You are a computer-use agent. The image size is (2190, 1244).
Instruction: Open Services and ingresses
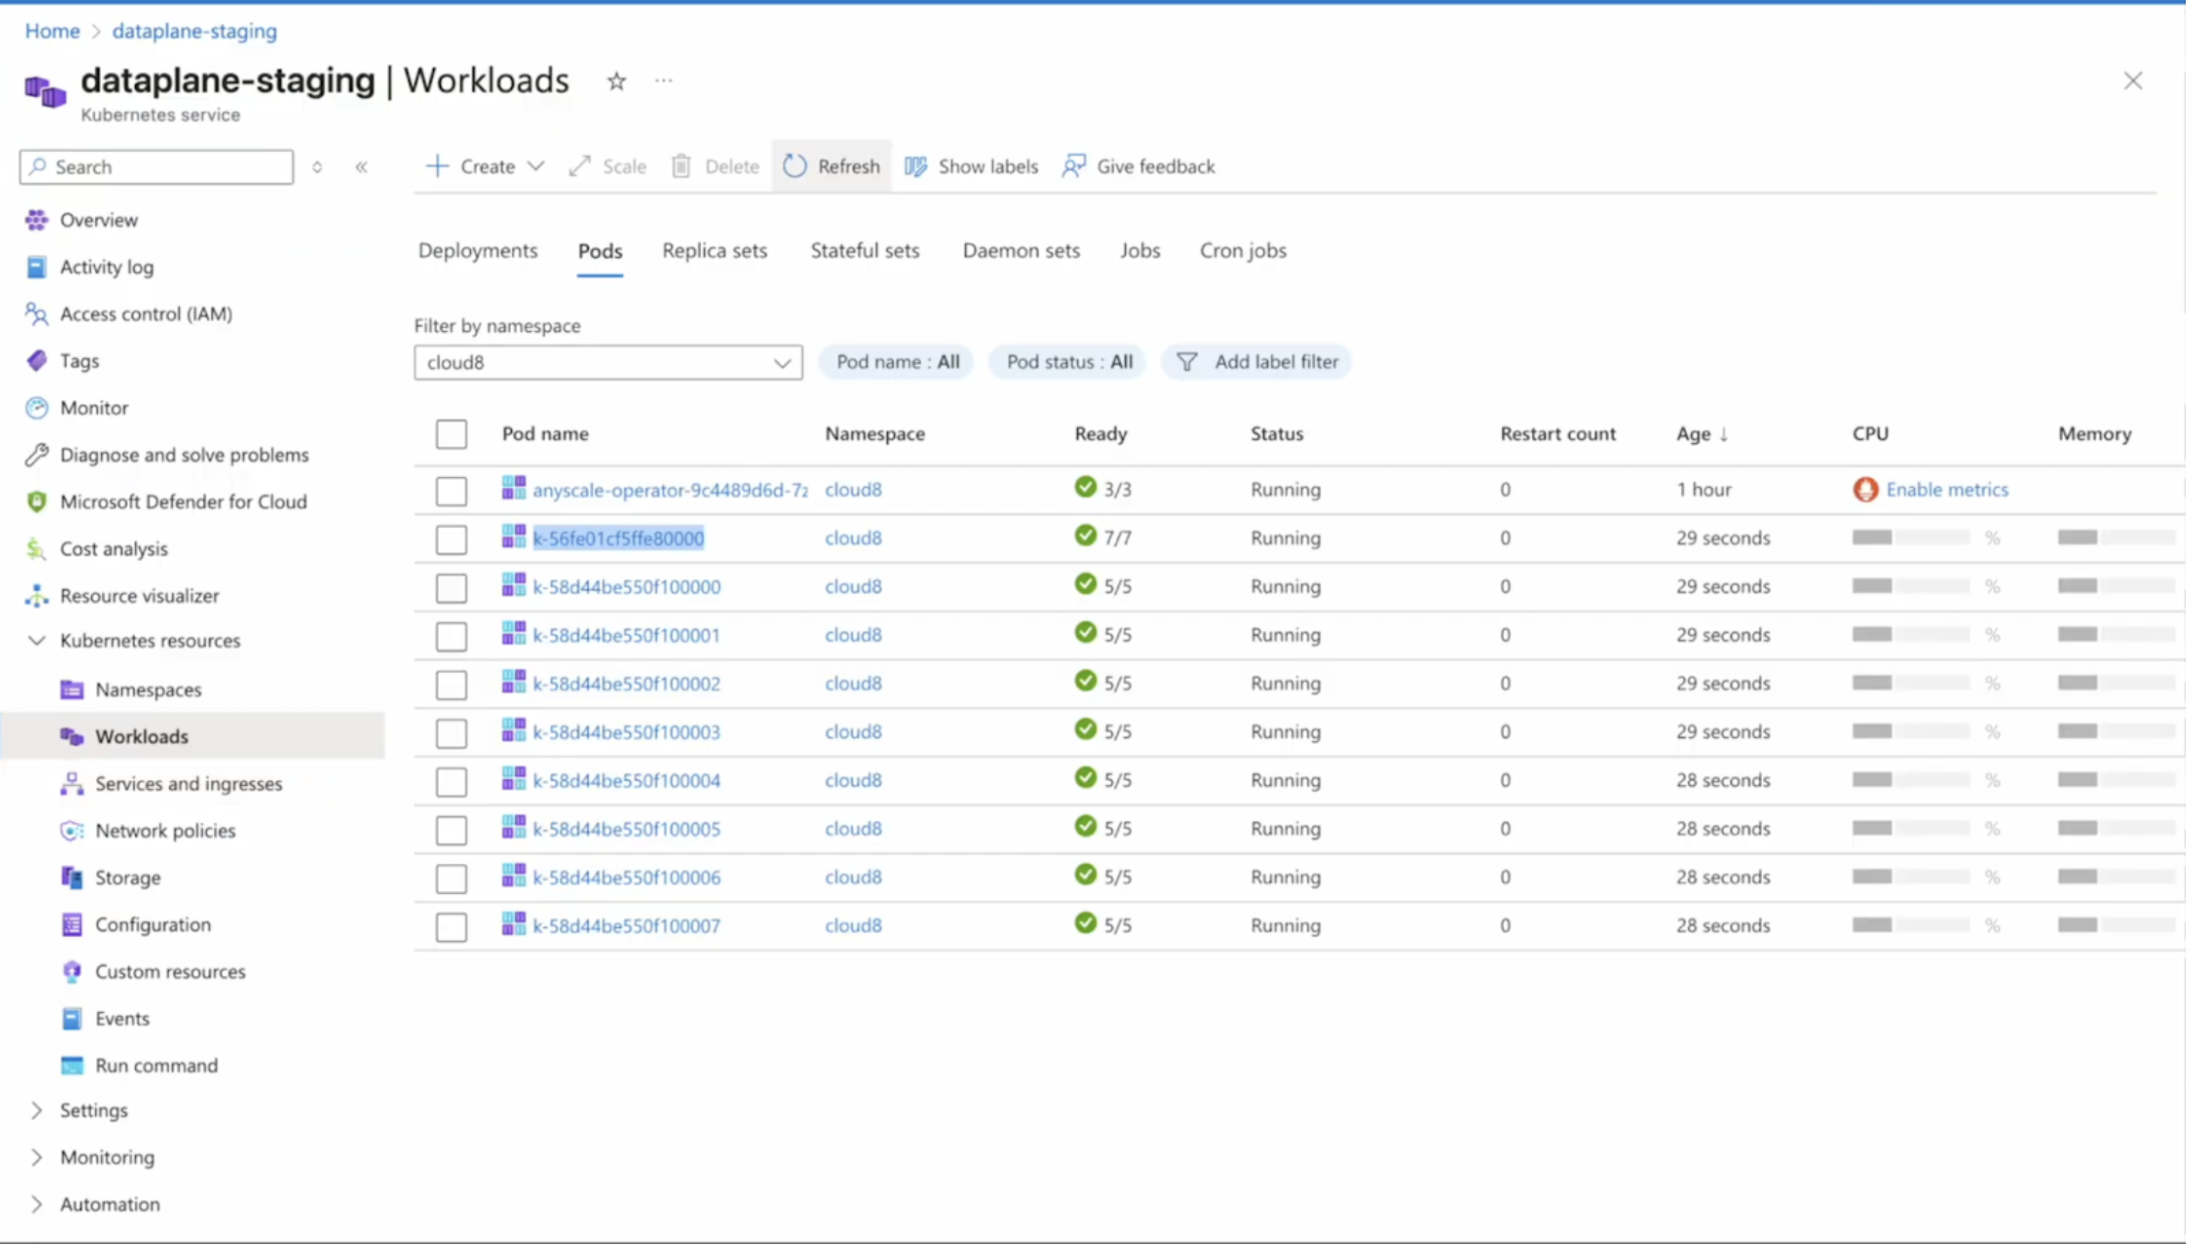pyautogui.click(x=188, y=783)
